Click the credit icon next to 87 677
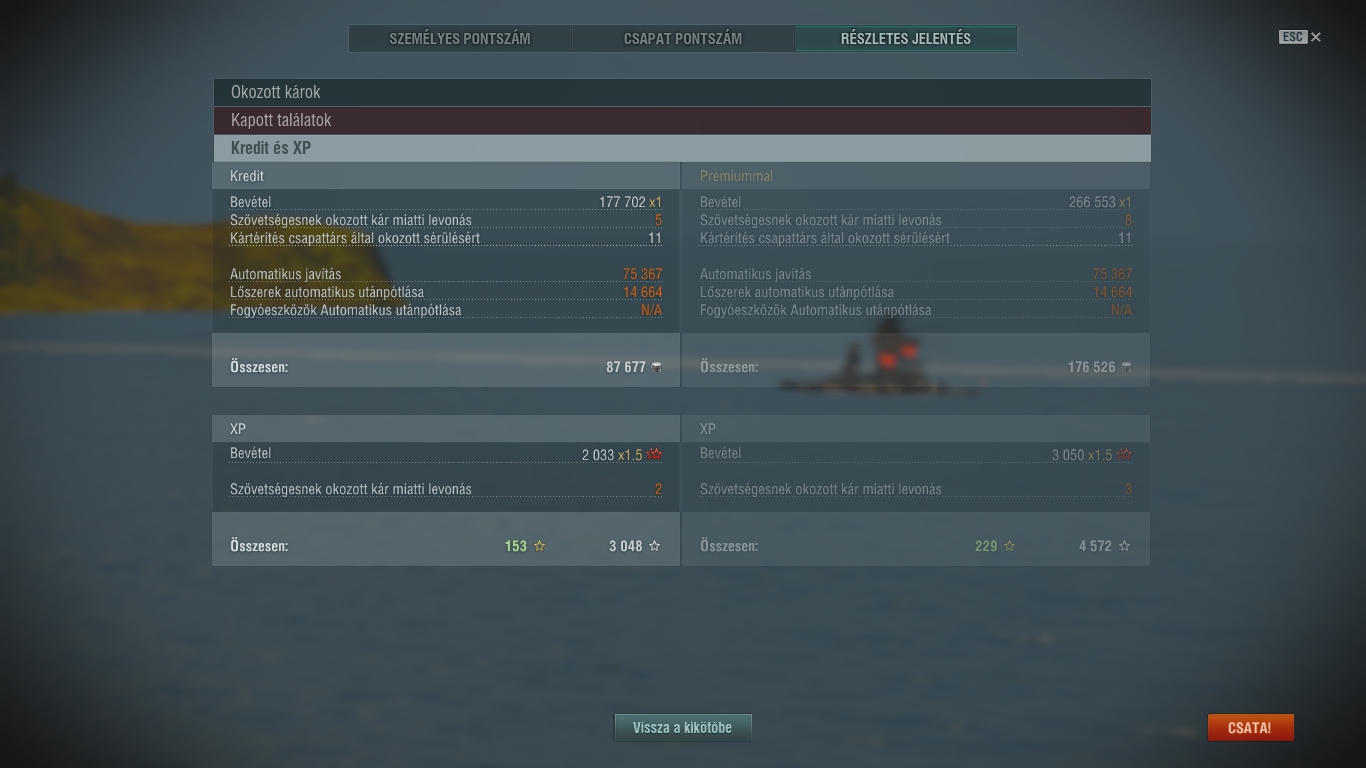The image size is (1366, 768). coord(656,367)
